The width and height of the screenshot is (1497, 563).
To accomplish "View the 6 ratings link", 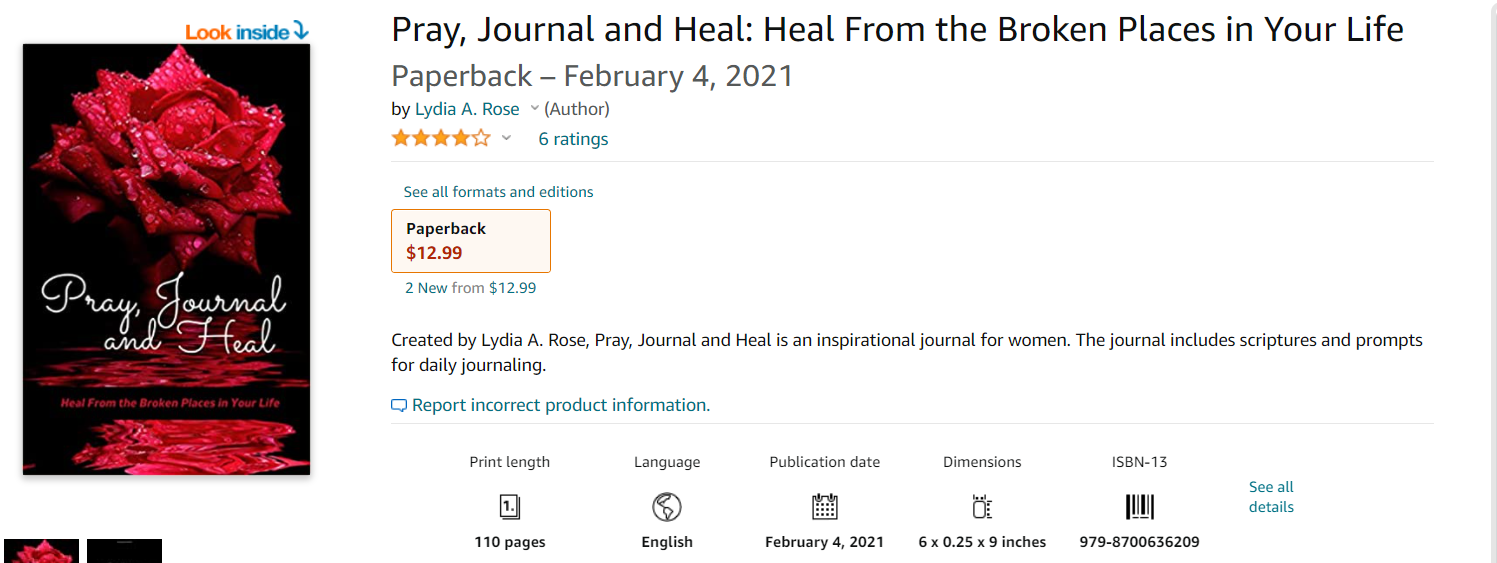I will (573, 139).
